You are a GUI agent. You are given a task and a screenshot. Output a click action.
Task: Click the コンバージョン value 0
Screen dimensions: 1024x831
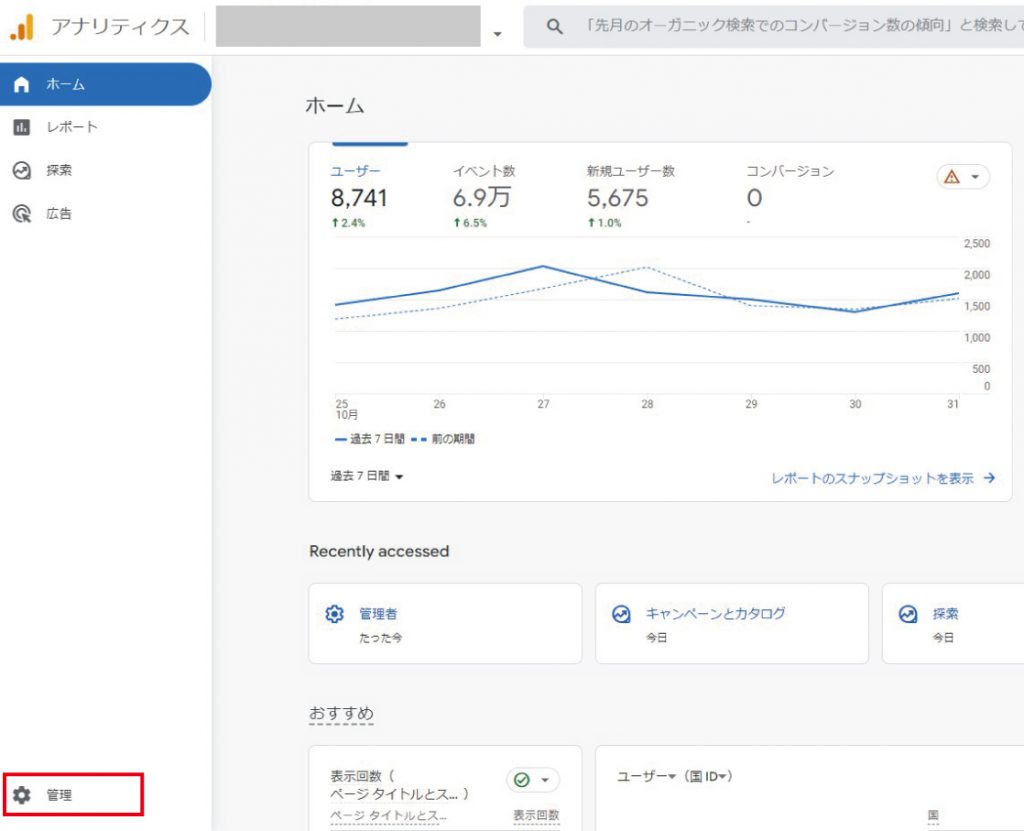coord(754,198)
